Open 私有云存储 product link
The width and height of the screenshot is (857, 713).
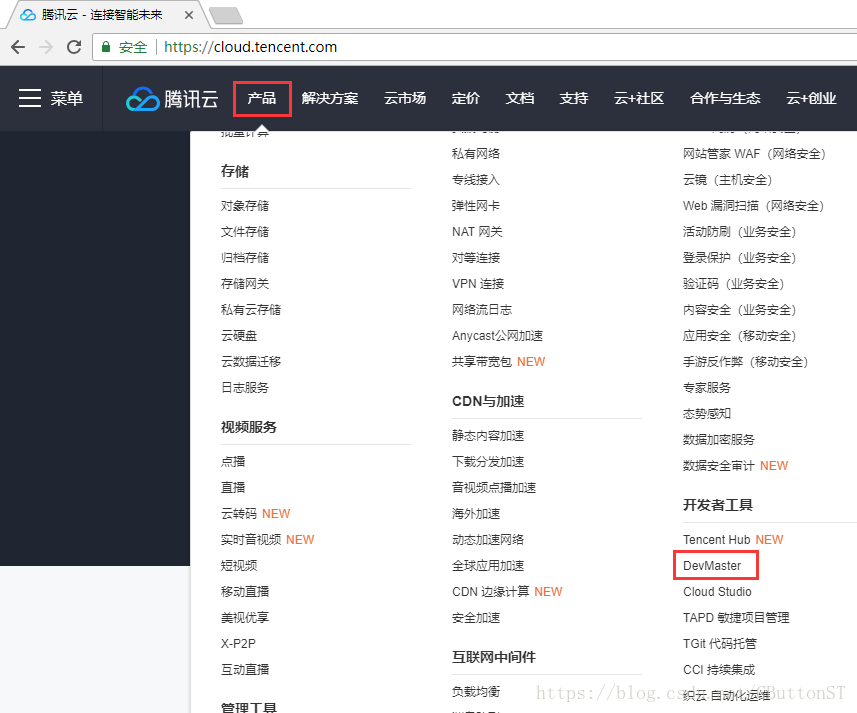pos(251,310)
